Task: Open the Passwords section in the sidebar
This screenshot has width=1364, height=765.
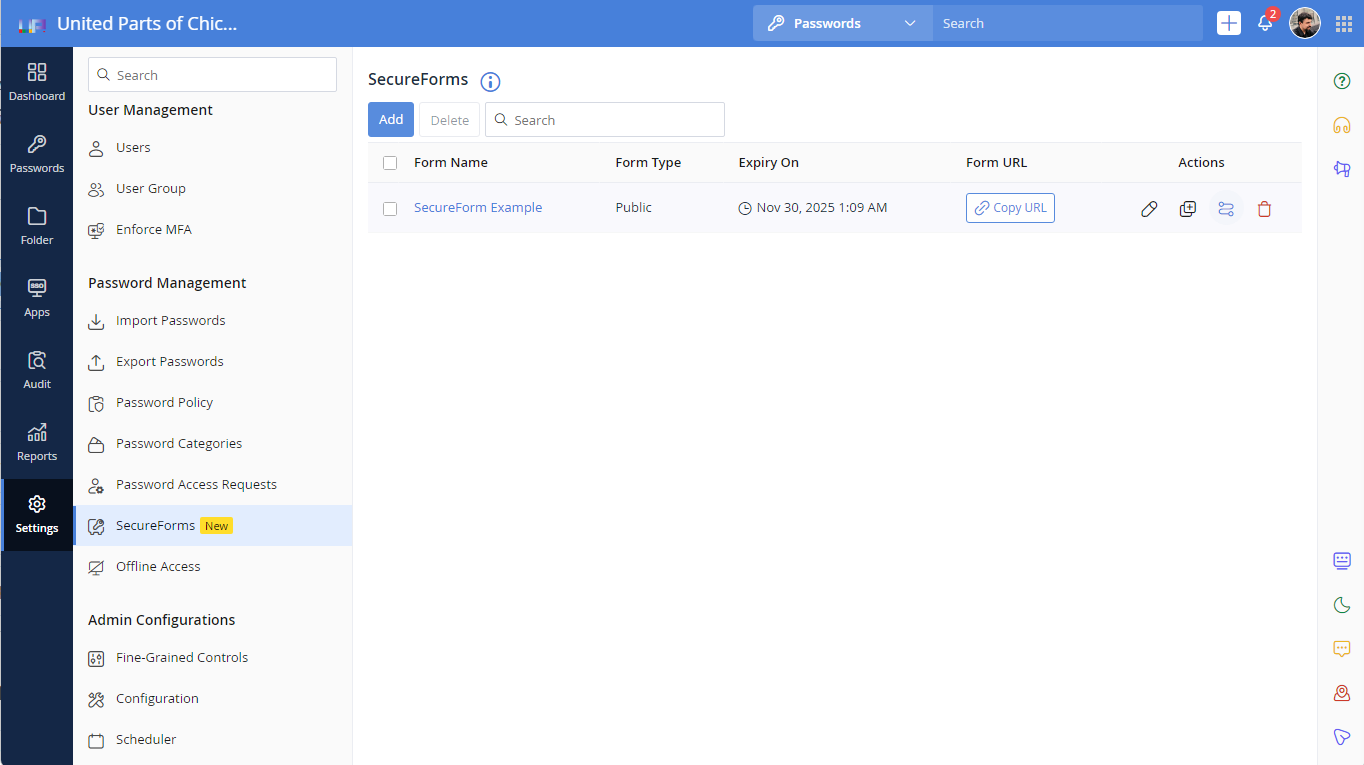Action: pos(37,155)
